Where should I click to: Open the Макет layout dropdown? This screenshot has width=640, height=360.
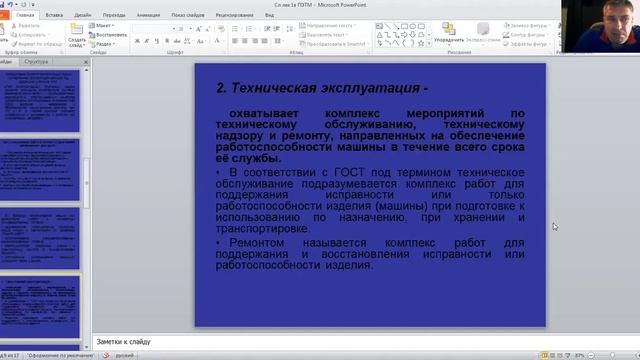pos(102,25)
